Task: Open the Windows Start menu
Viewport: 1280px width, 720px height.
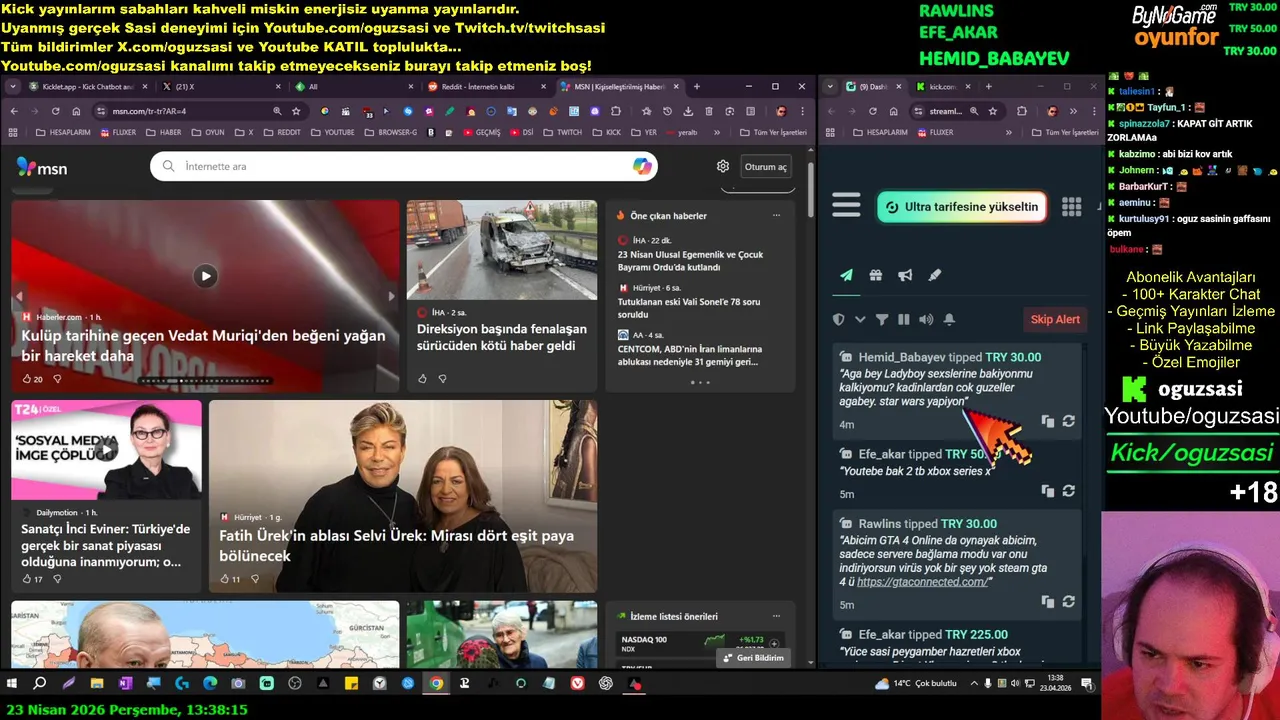Action: pos(12,684)
